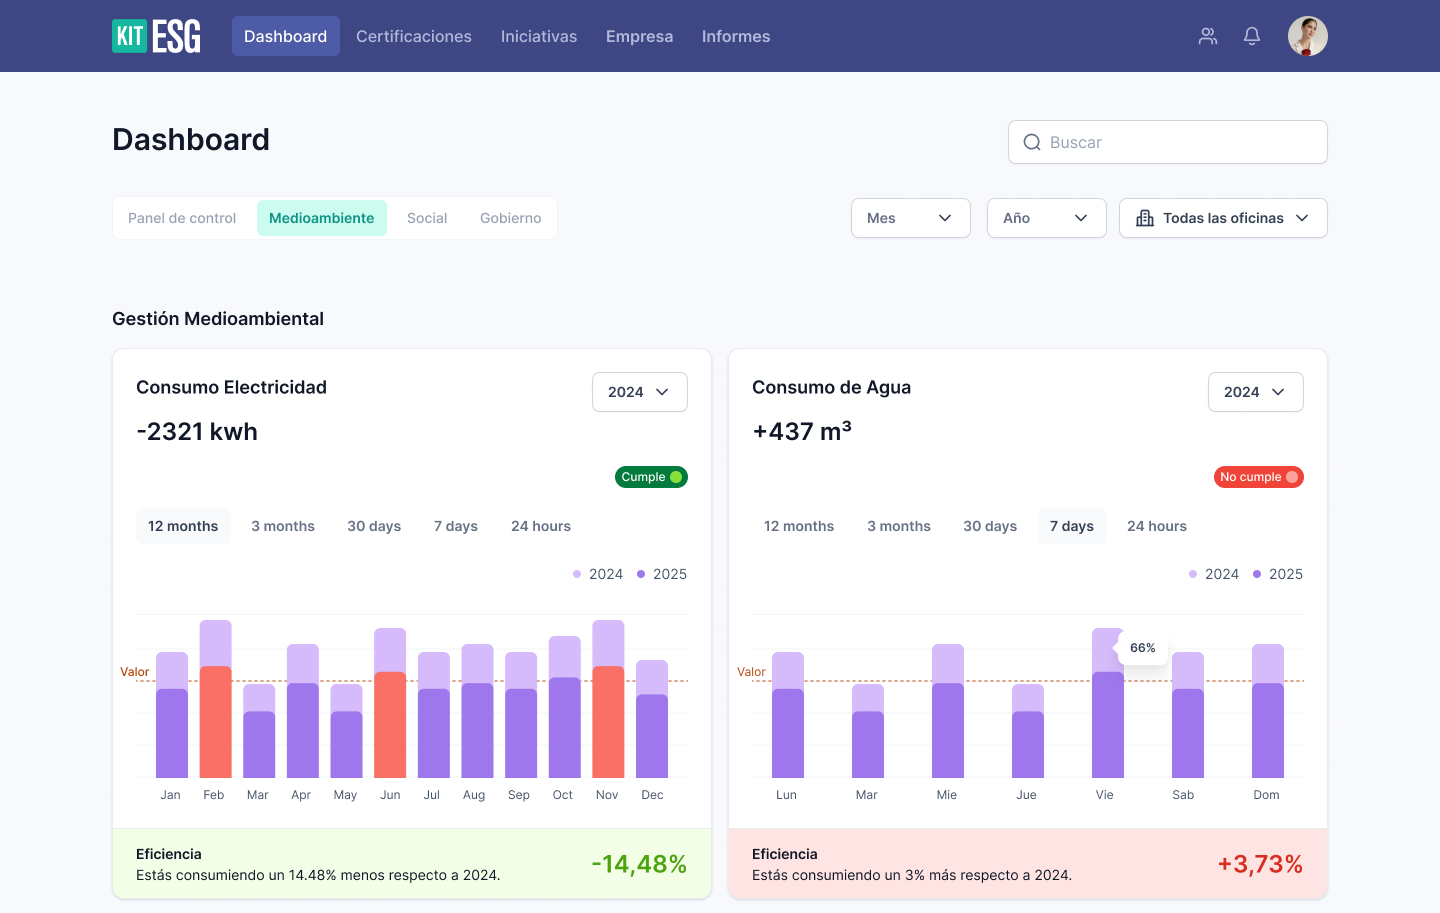Open notifications bell icon
The image size is (1440, 913).
click(1251, 36)
